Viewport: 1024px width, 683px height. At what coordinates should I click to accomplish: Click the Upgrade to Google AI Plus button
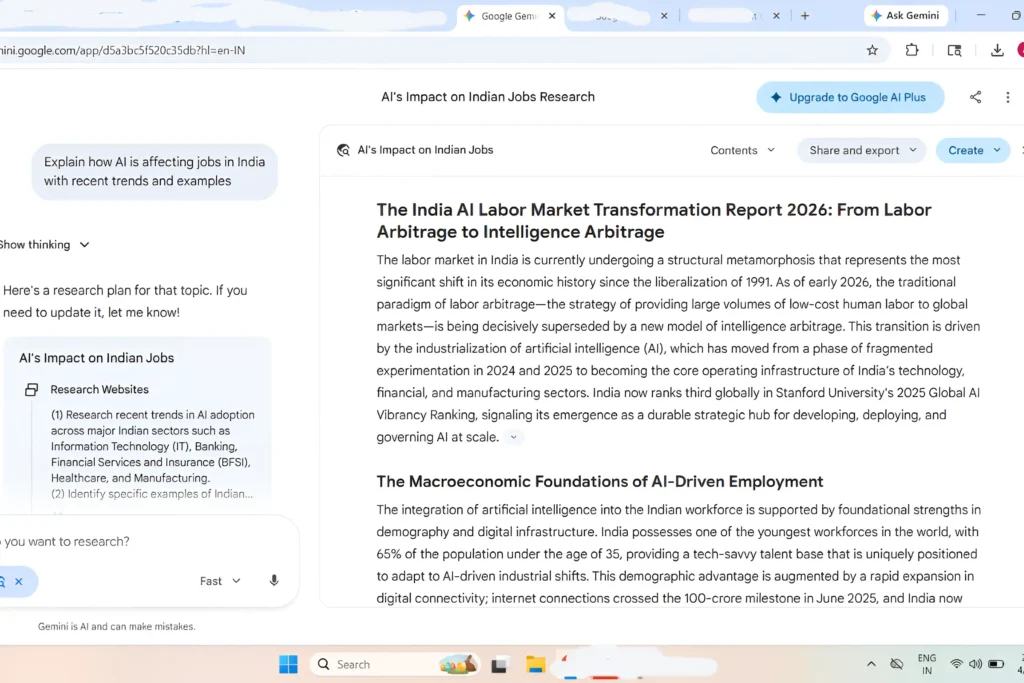(x=850, y=97)
